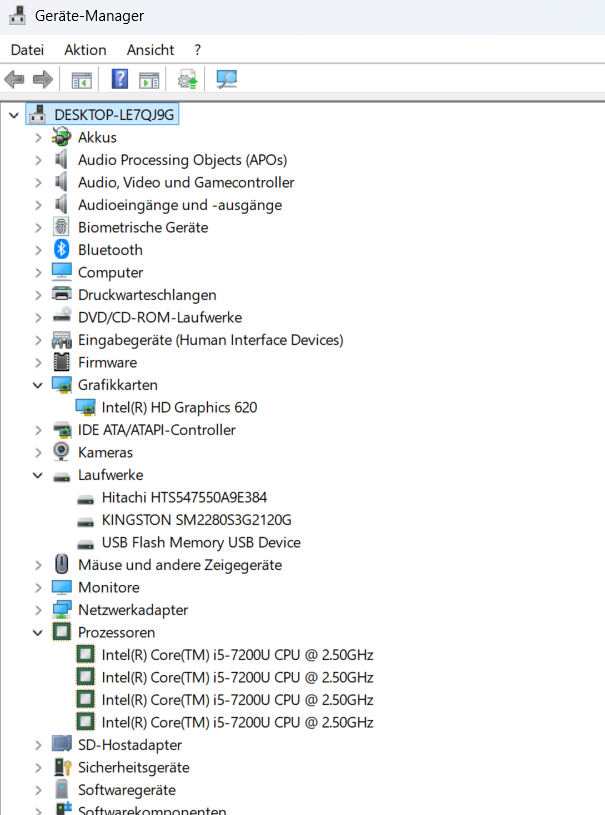Screen dimensions: 605x815
Task: Select KINGSTON SM2280S3G2120G drive
Action: [x=196, y=520]
